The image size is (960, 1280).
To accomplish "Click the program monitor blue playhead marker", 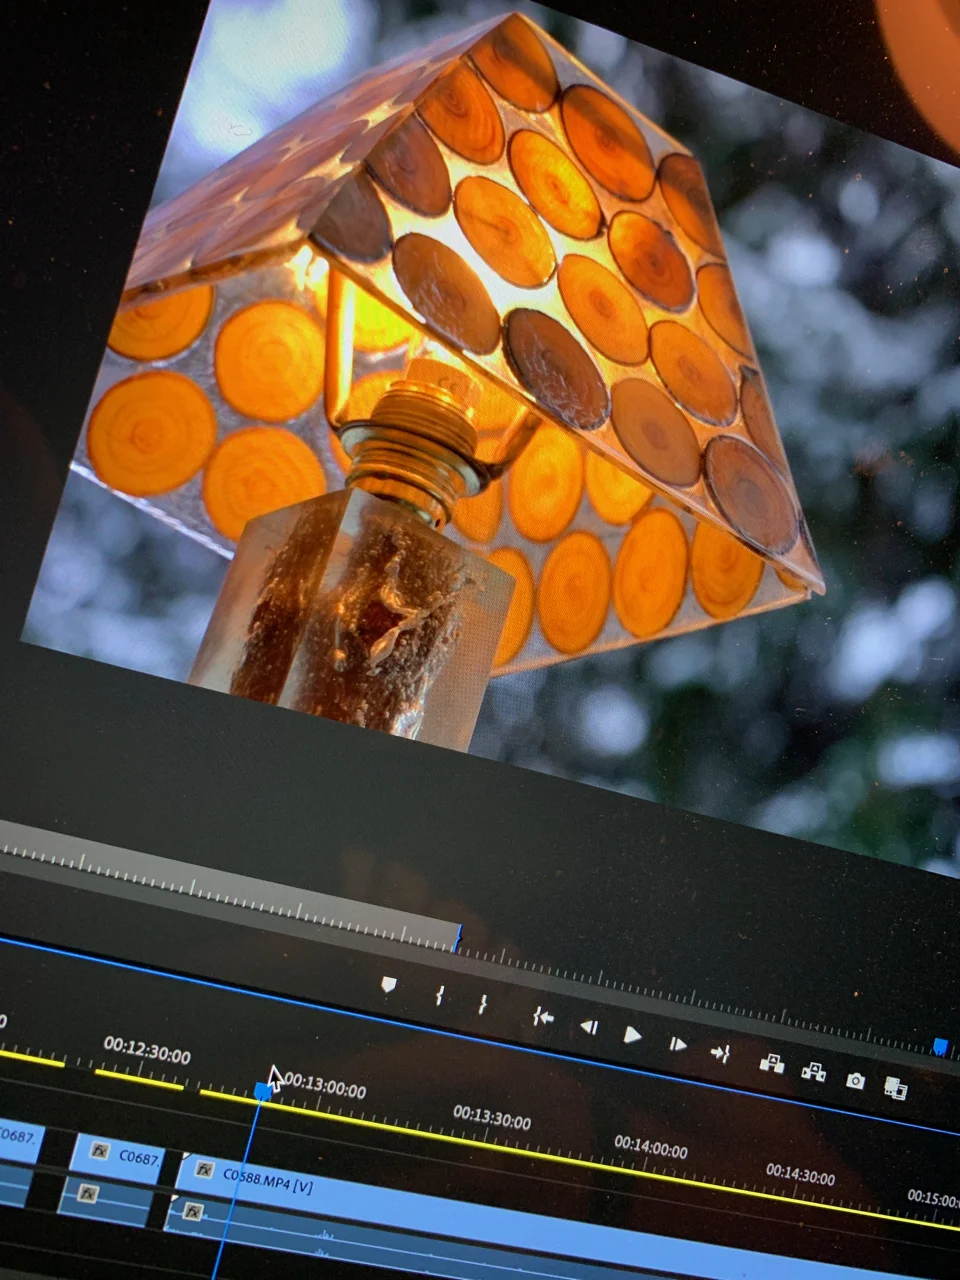I will click(x=940, y=1046).
